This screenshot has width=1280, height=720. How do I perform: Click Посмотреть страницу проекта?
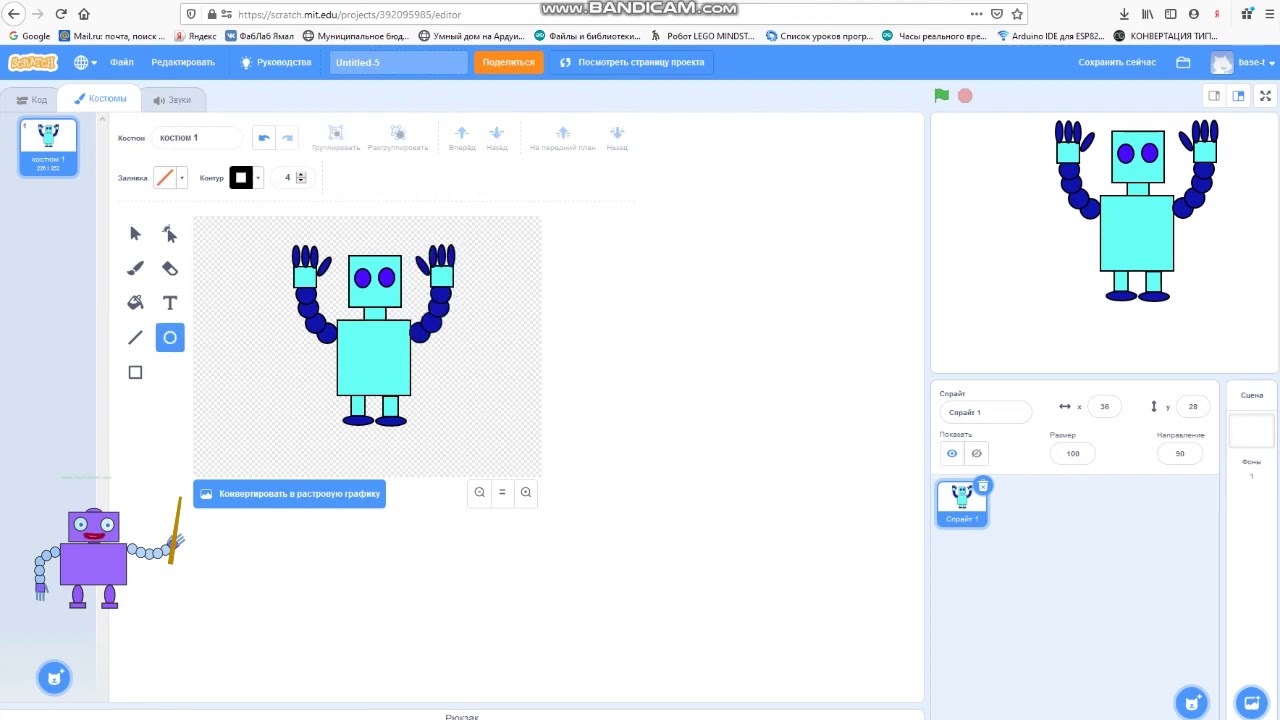pyautogui.click(x=632, y=62)
